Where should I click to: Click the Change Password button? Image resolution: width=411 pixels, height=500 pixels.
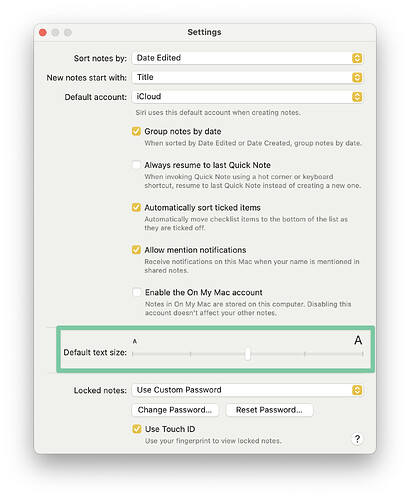(175, 410)
